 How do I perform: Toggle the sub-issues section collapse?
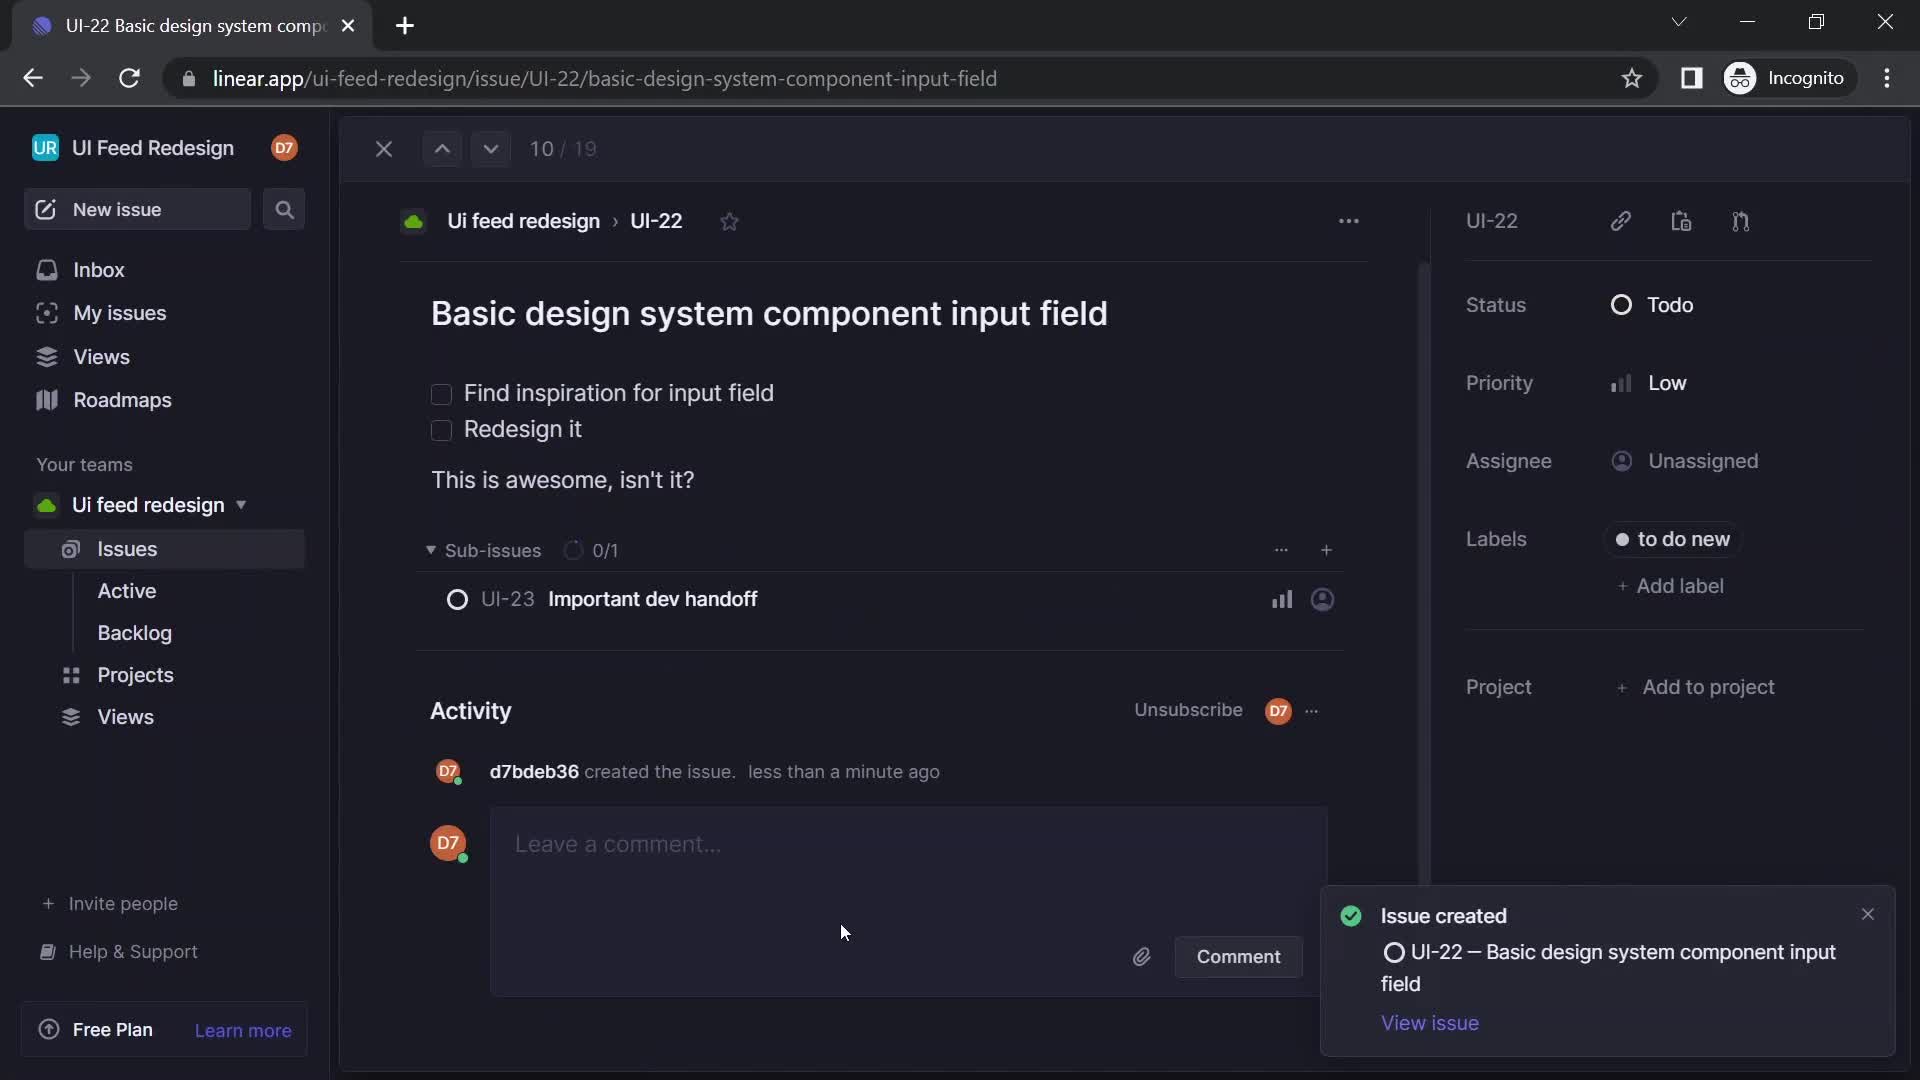coord(430,550)
